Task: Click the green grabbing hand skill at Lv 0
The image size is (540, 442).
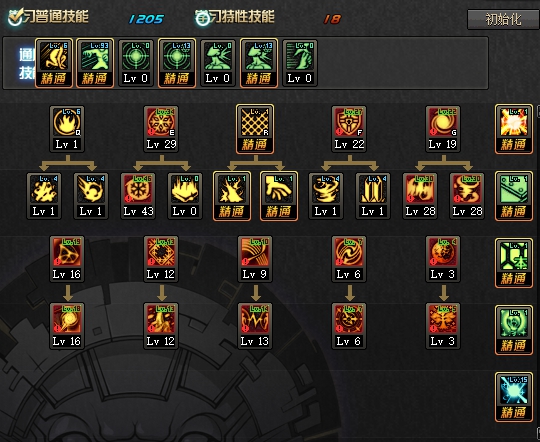Action: [x=300, y=62]
